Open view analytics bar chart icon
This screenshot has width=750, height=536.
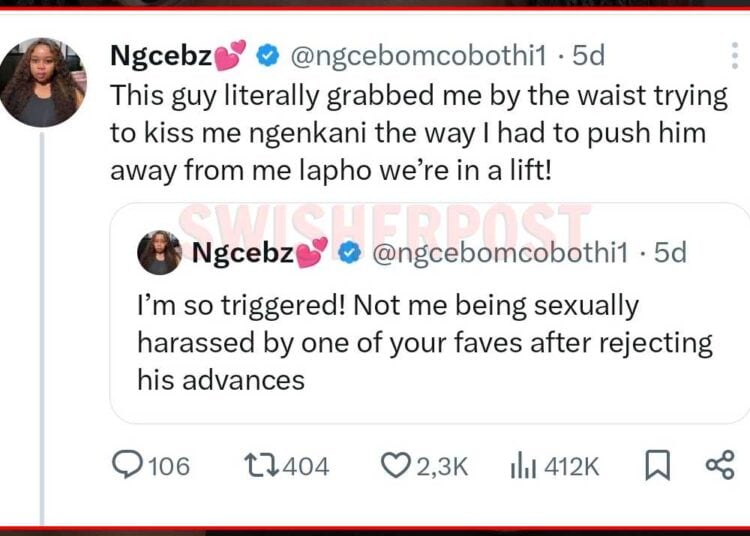pos(521,465)
